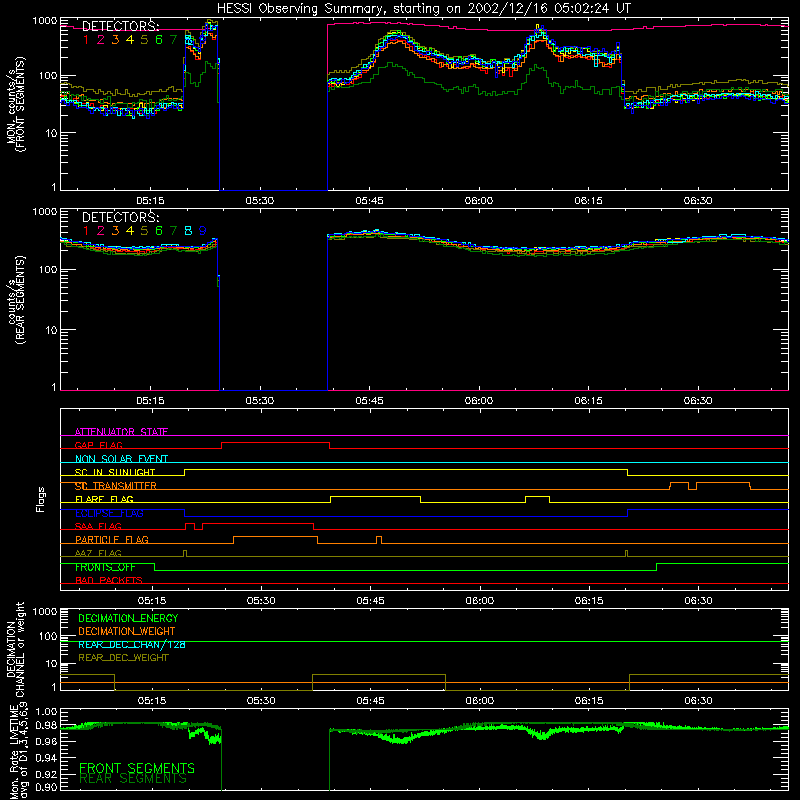Viewport: 800px width, 800px height.
Task: Select the FLARE_FLAG label
Action: point(104,499)
